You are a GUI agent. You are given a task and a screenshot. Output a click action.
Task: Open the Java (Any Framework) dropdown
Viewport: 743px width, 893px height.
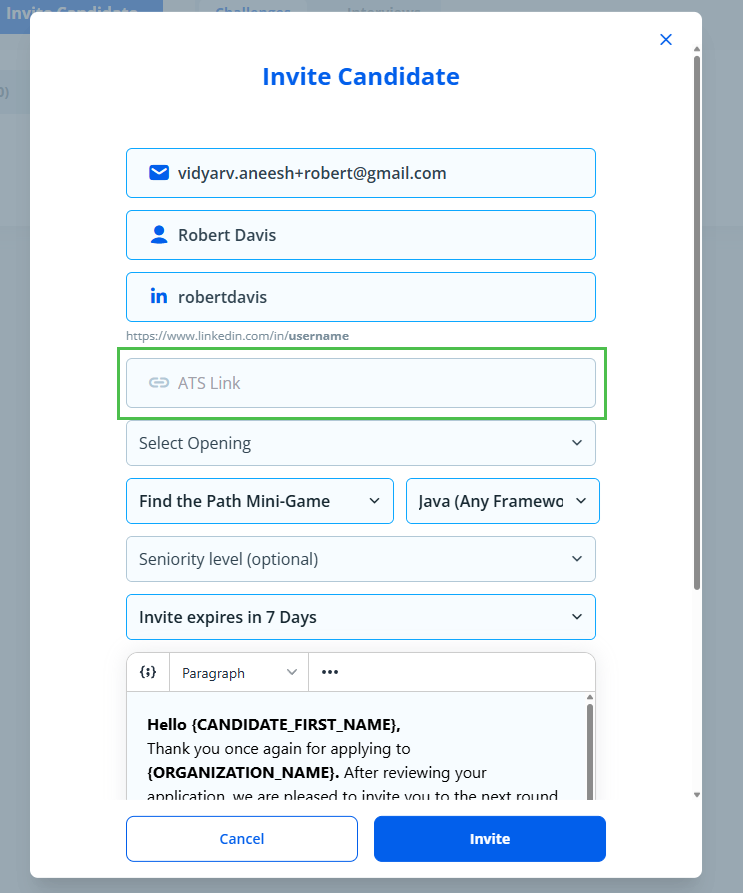(x=502, y=501)
